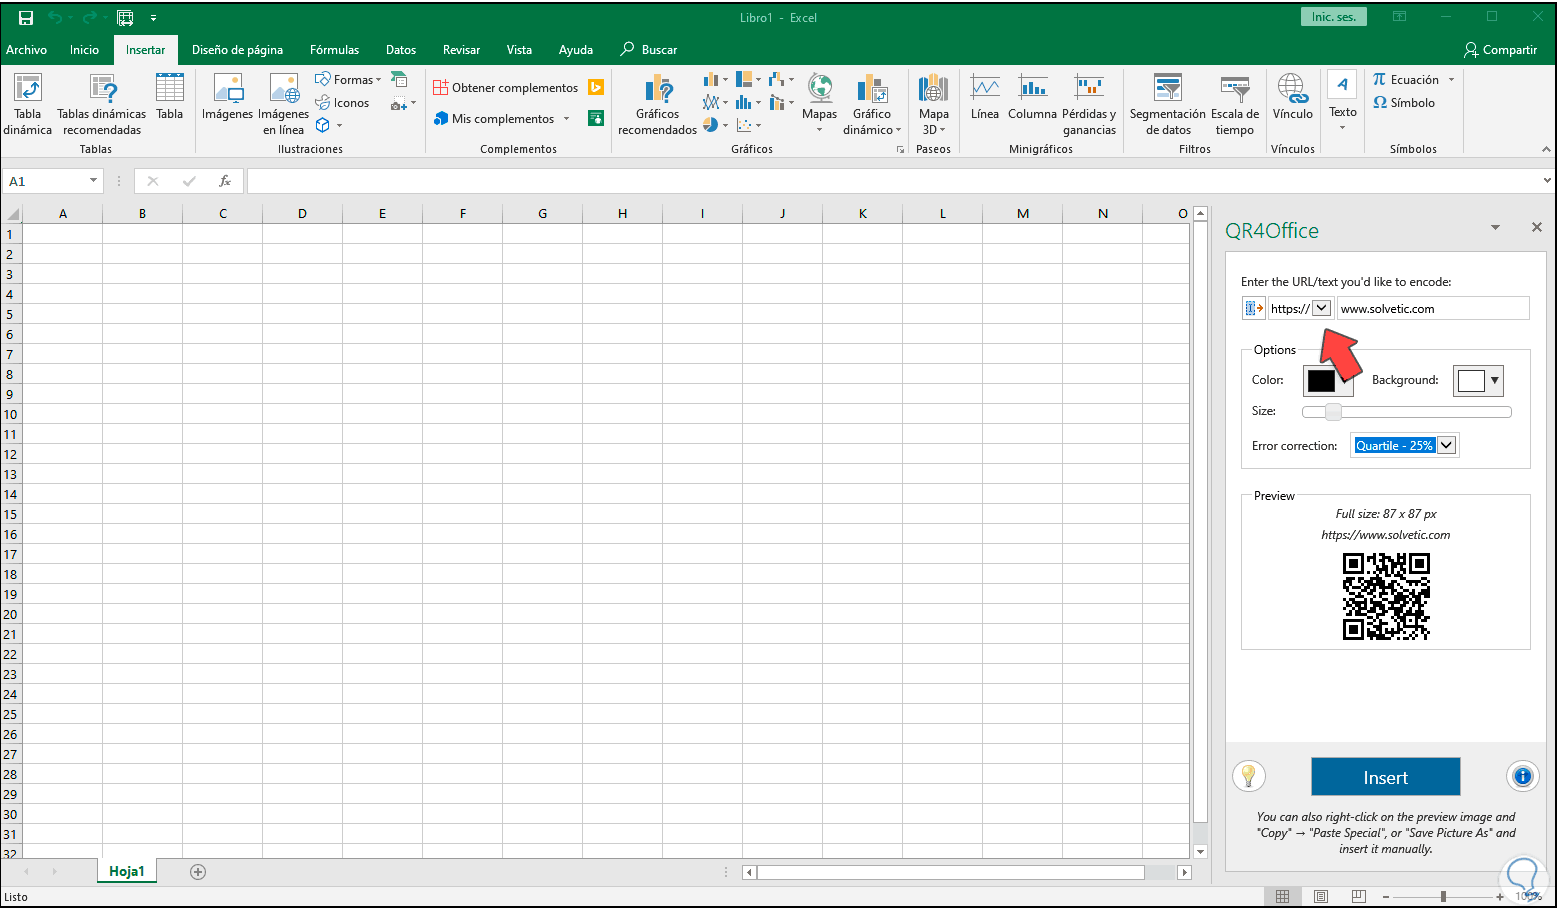Open the Fórmulas tab
The image size is (1557, 910).
pyautogui.click(x=334, y=50)
